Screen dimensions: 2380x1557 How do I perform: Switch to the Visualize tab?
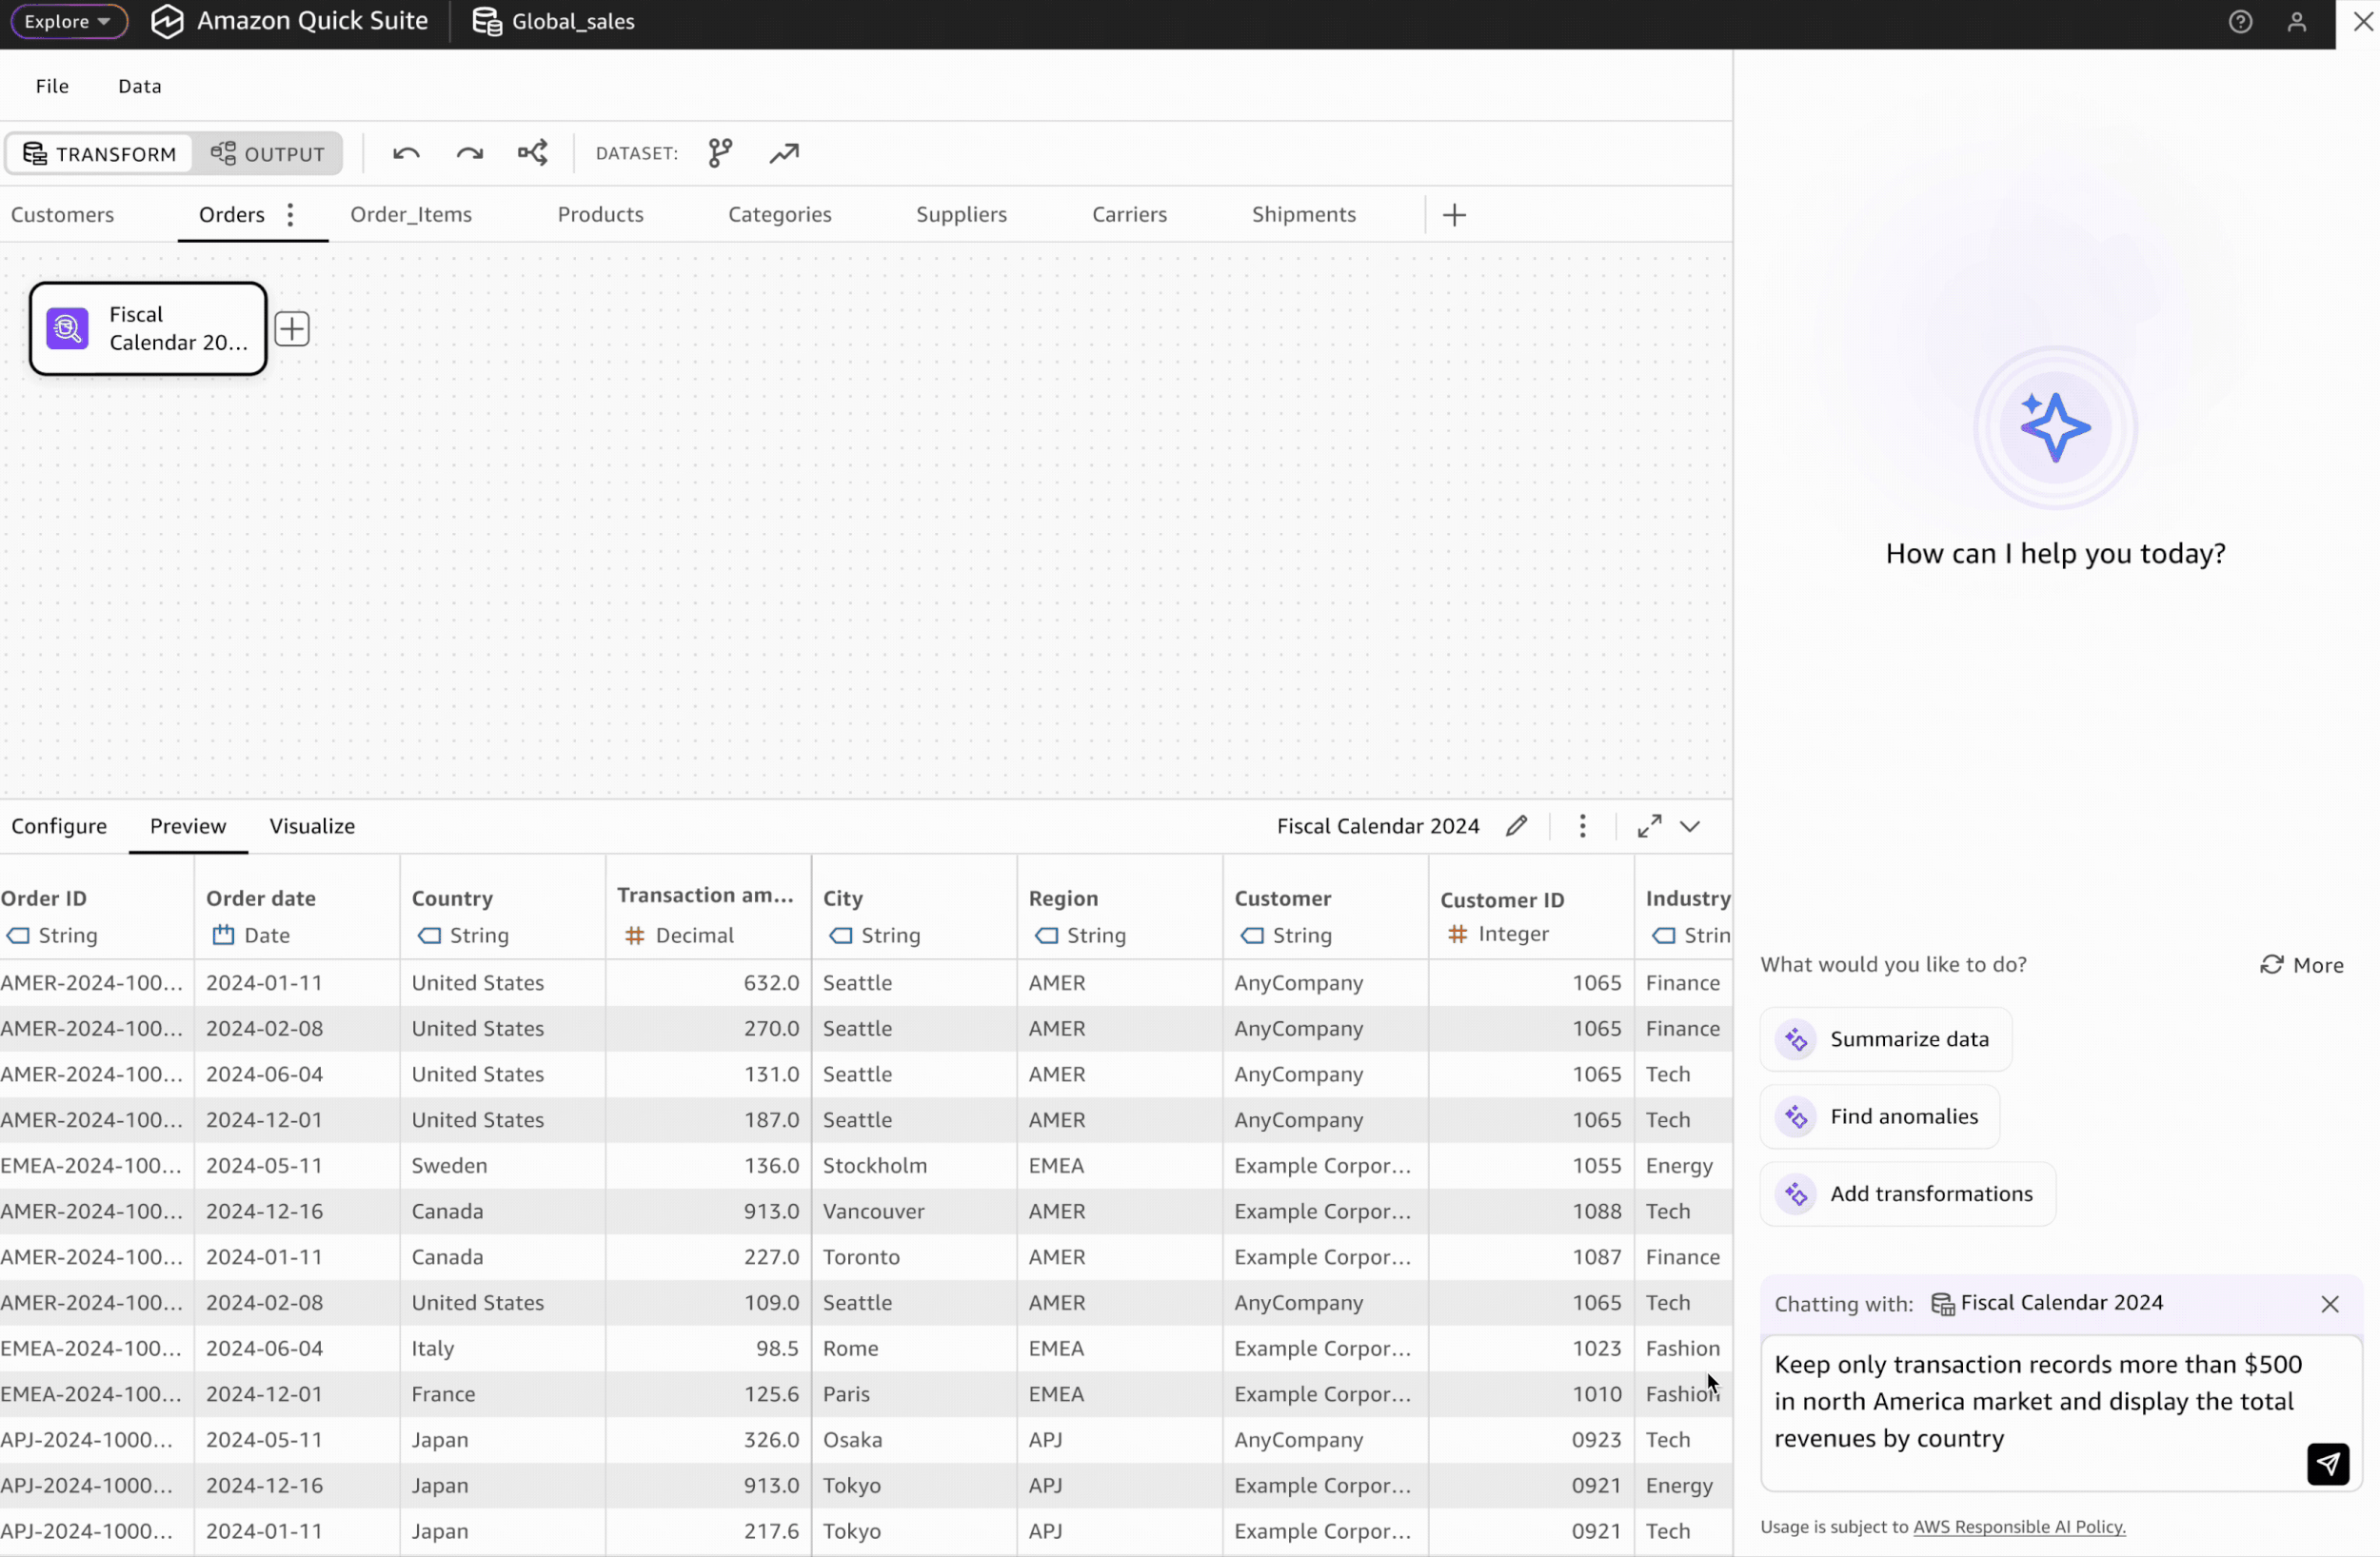[x=312, y=826]
